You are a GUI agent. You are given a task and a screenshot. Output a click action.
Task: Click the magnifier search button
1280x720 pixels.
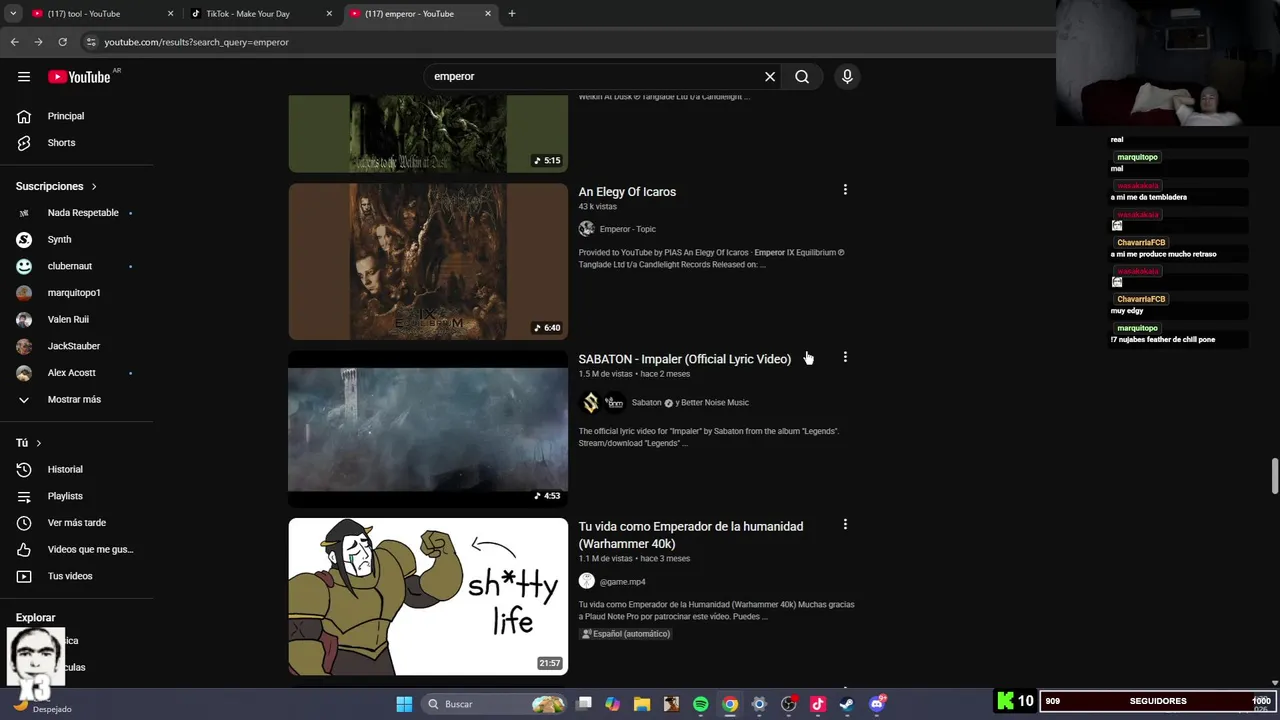tap(802, 77)
